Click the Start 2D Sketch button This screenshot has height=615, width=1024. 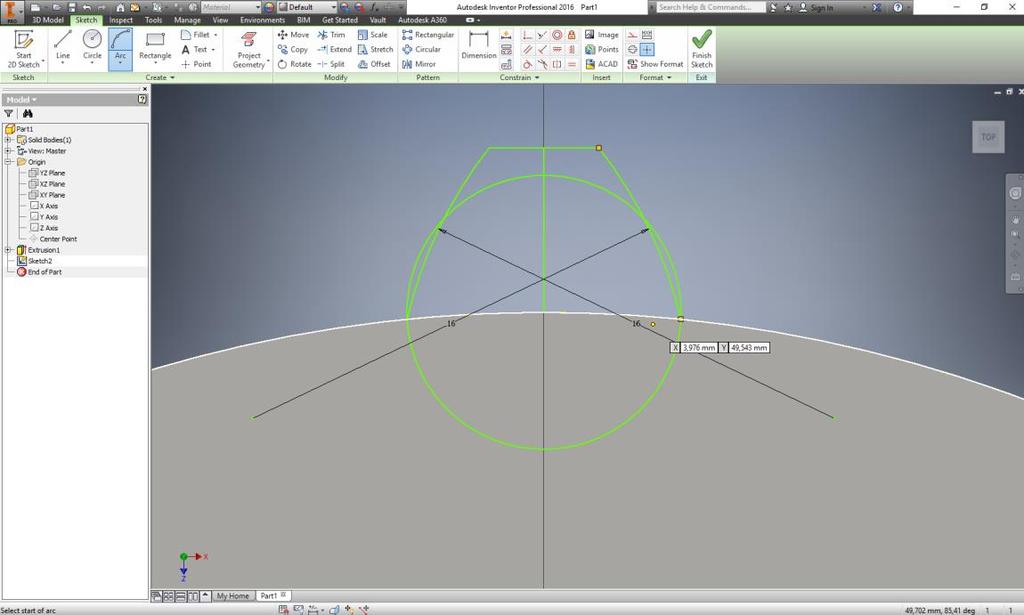click(x=24, y=48)
